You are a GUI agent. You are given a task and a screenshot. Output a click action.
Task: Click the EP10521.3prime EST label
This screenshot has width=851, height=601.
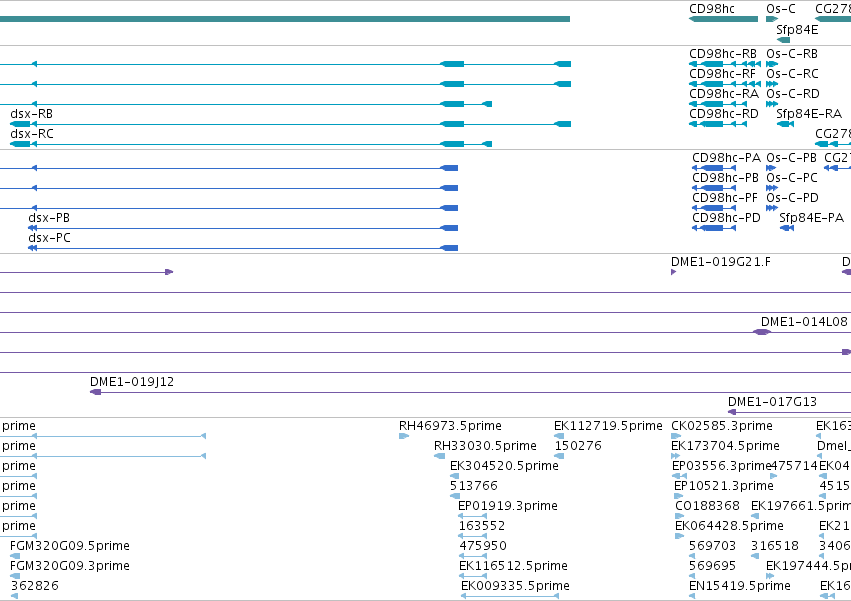click(x=723, y=486)
